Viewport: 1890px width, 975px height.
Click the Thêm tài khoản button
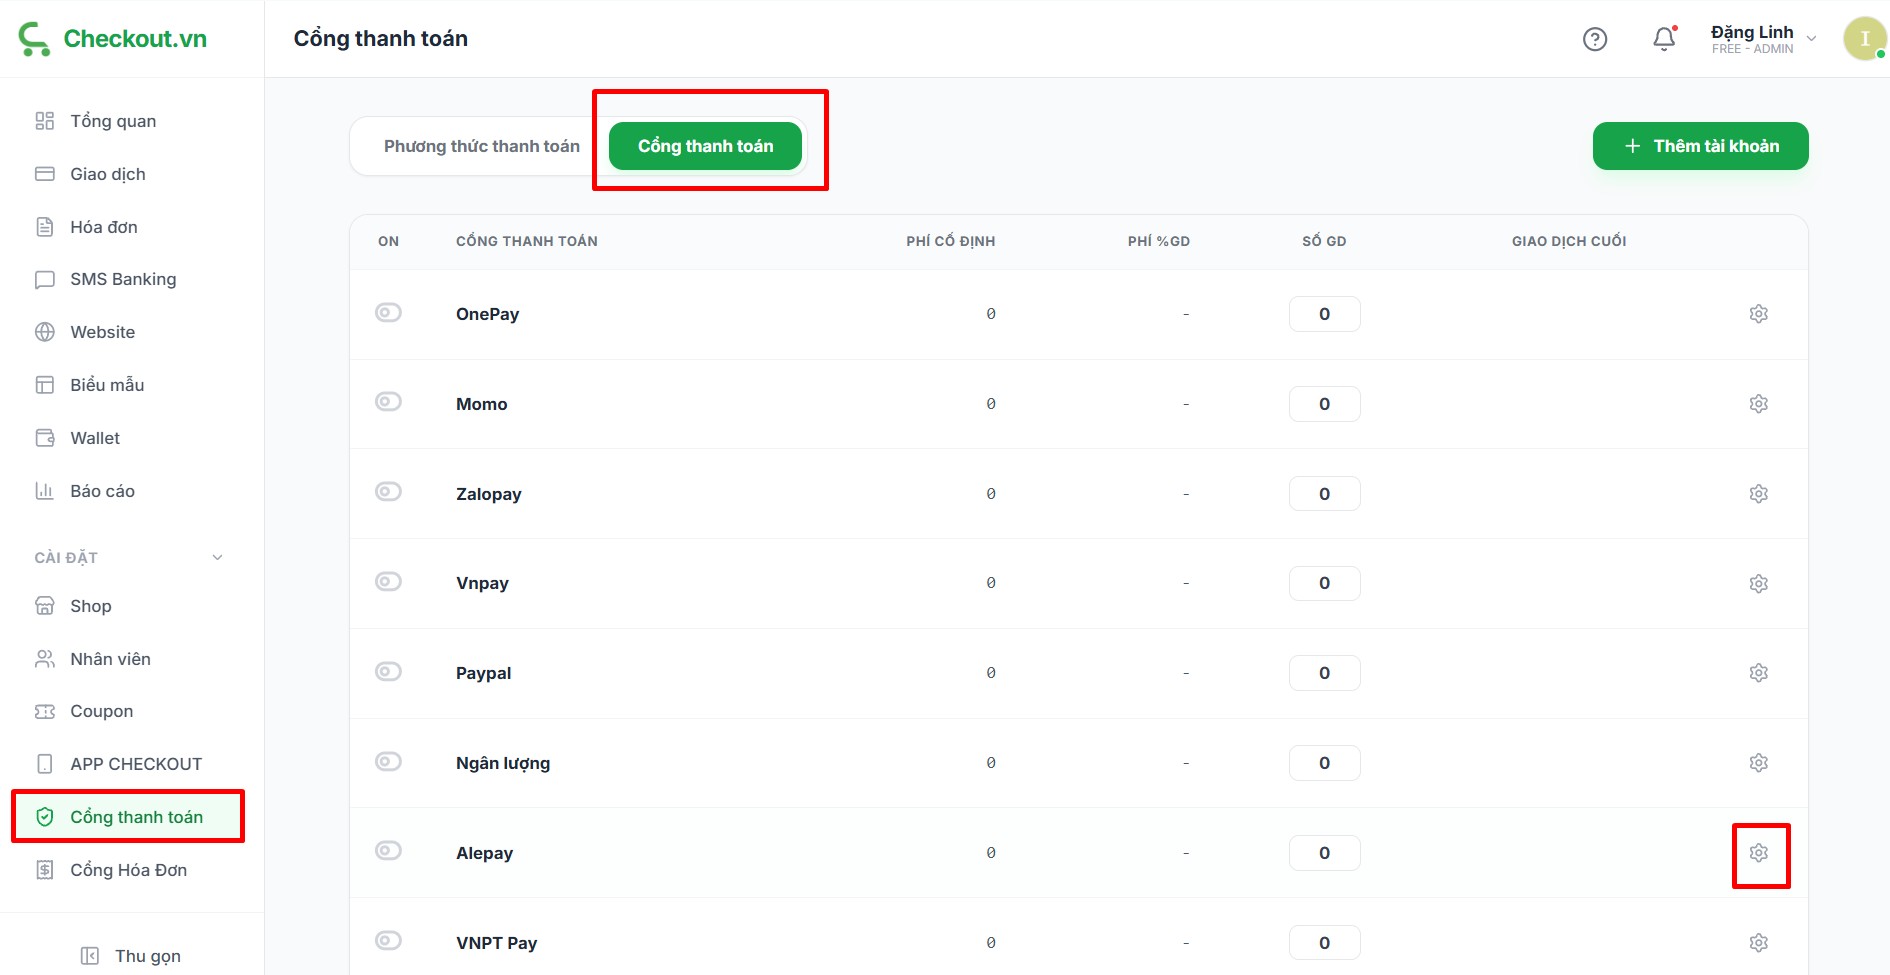1700,146
